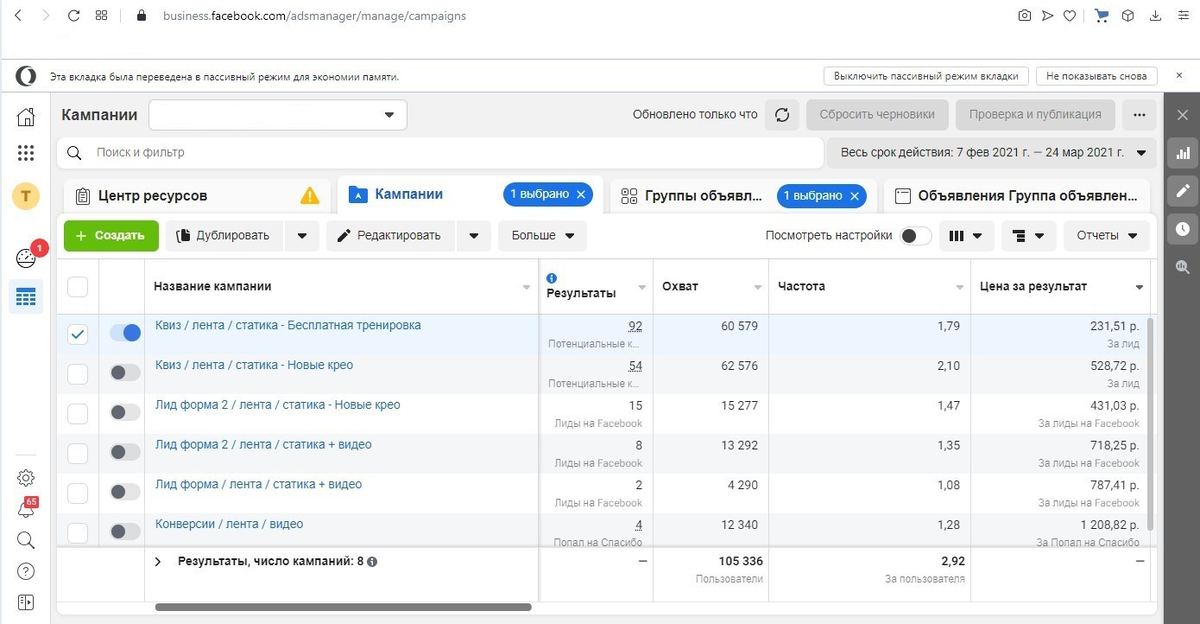
Task: Switch to the Объявления Группа объявлений tab
Action: [1016, 196]
